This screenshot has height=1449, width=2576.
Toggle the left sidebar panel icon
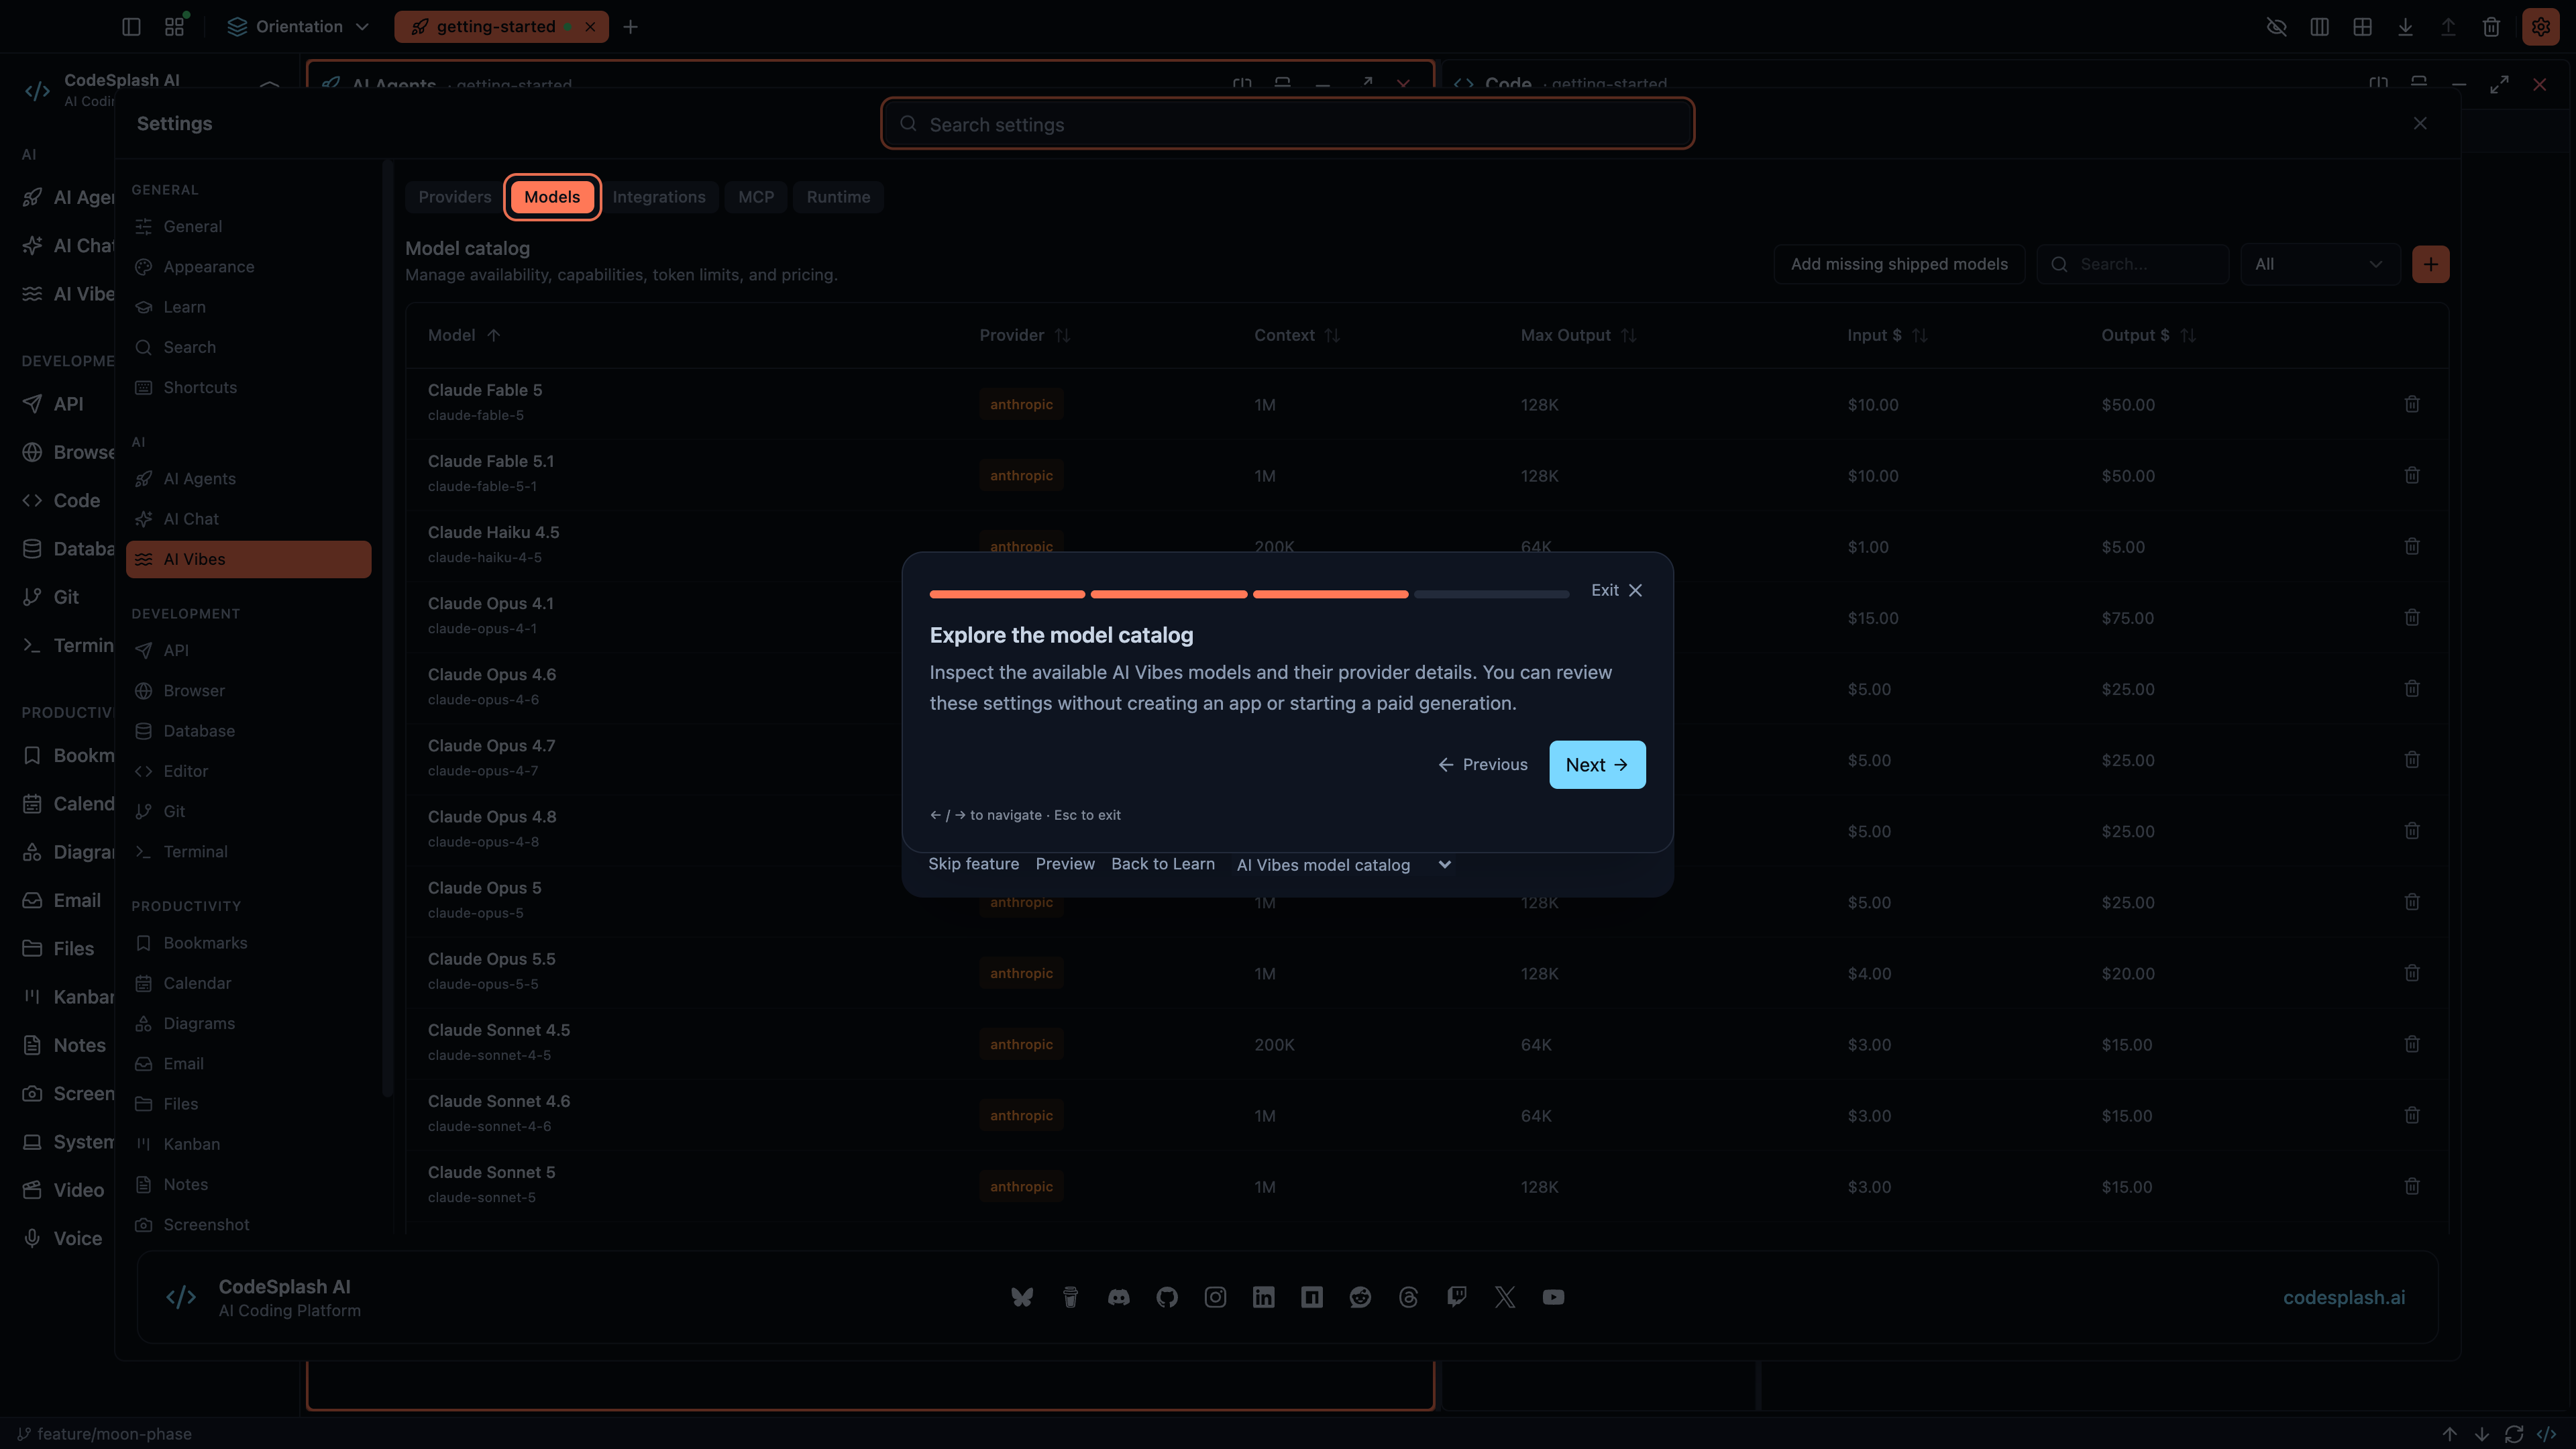[x=131, y=27]
